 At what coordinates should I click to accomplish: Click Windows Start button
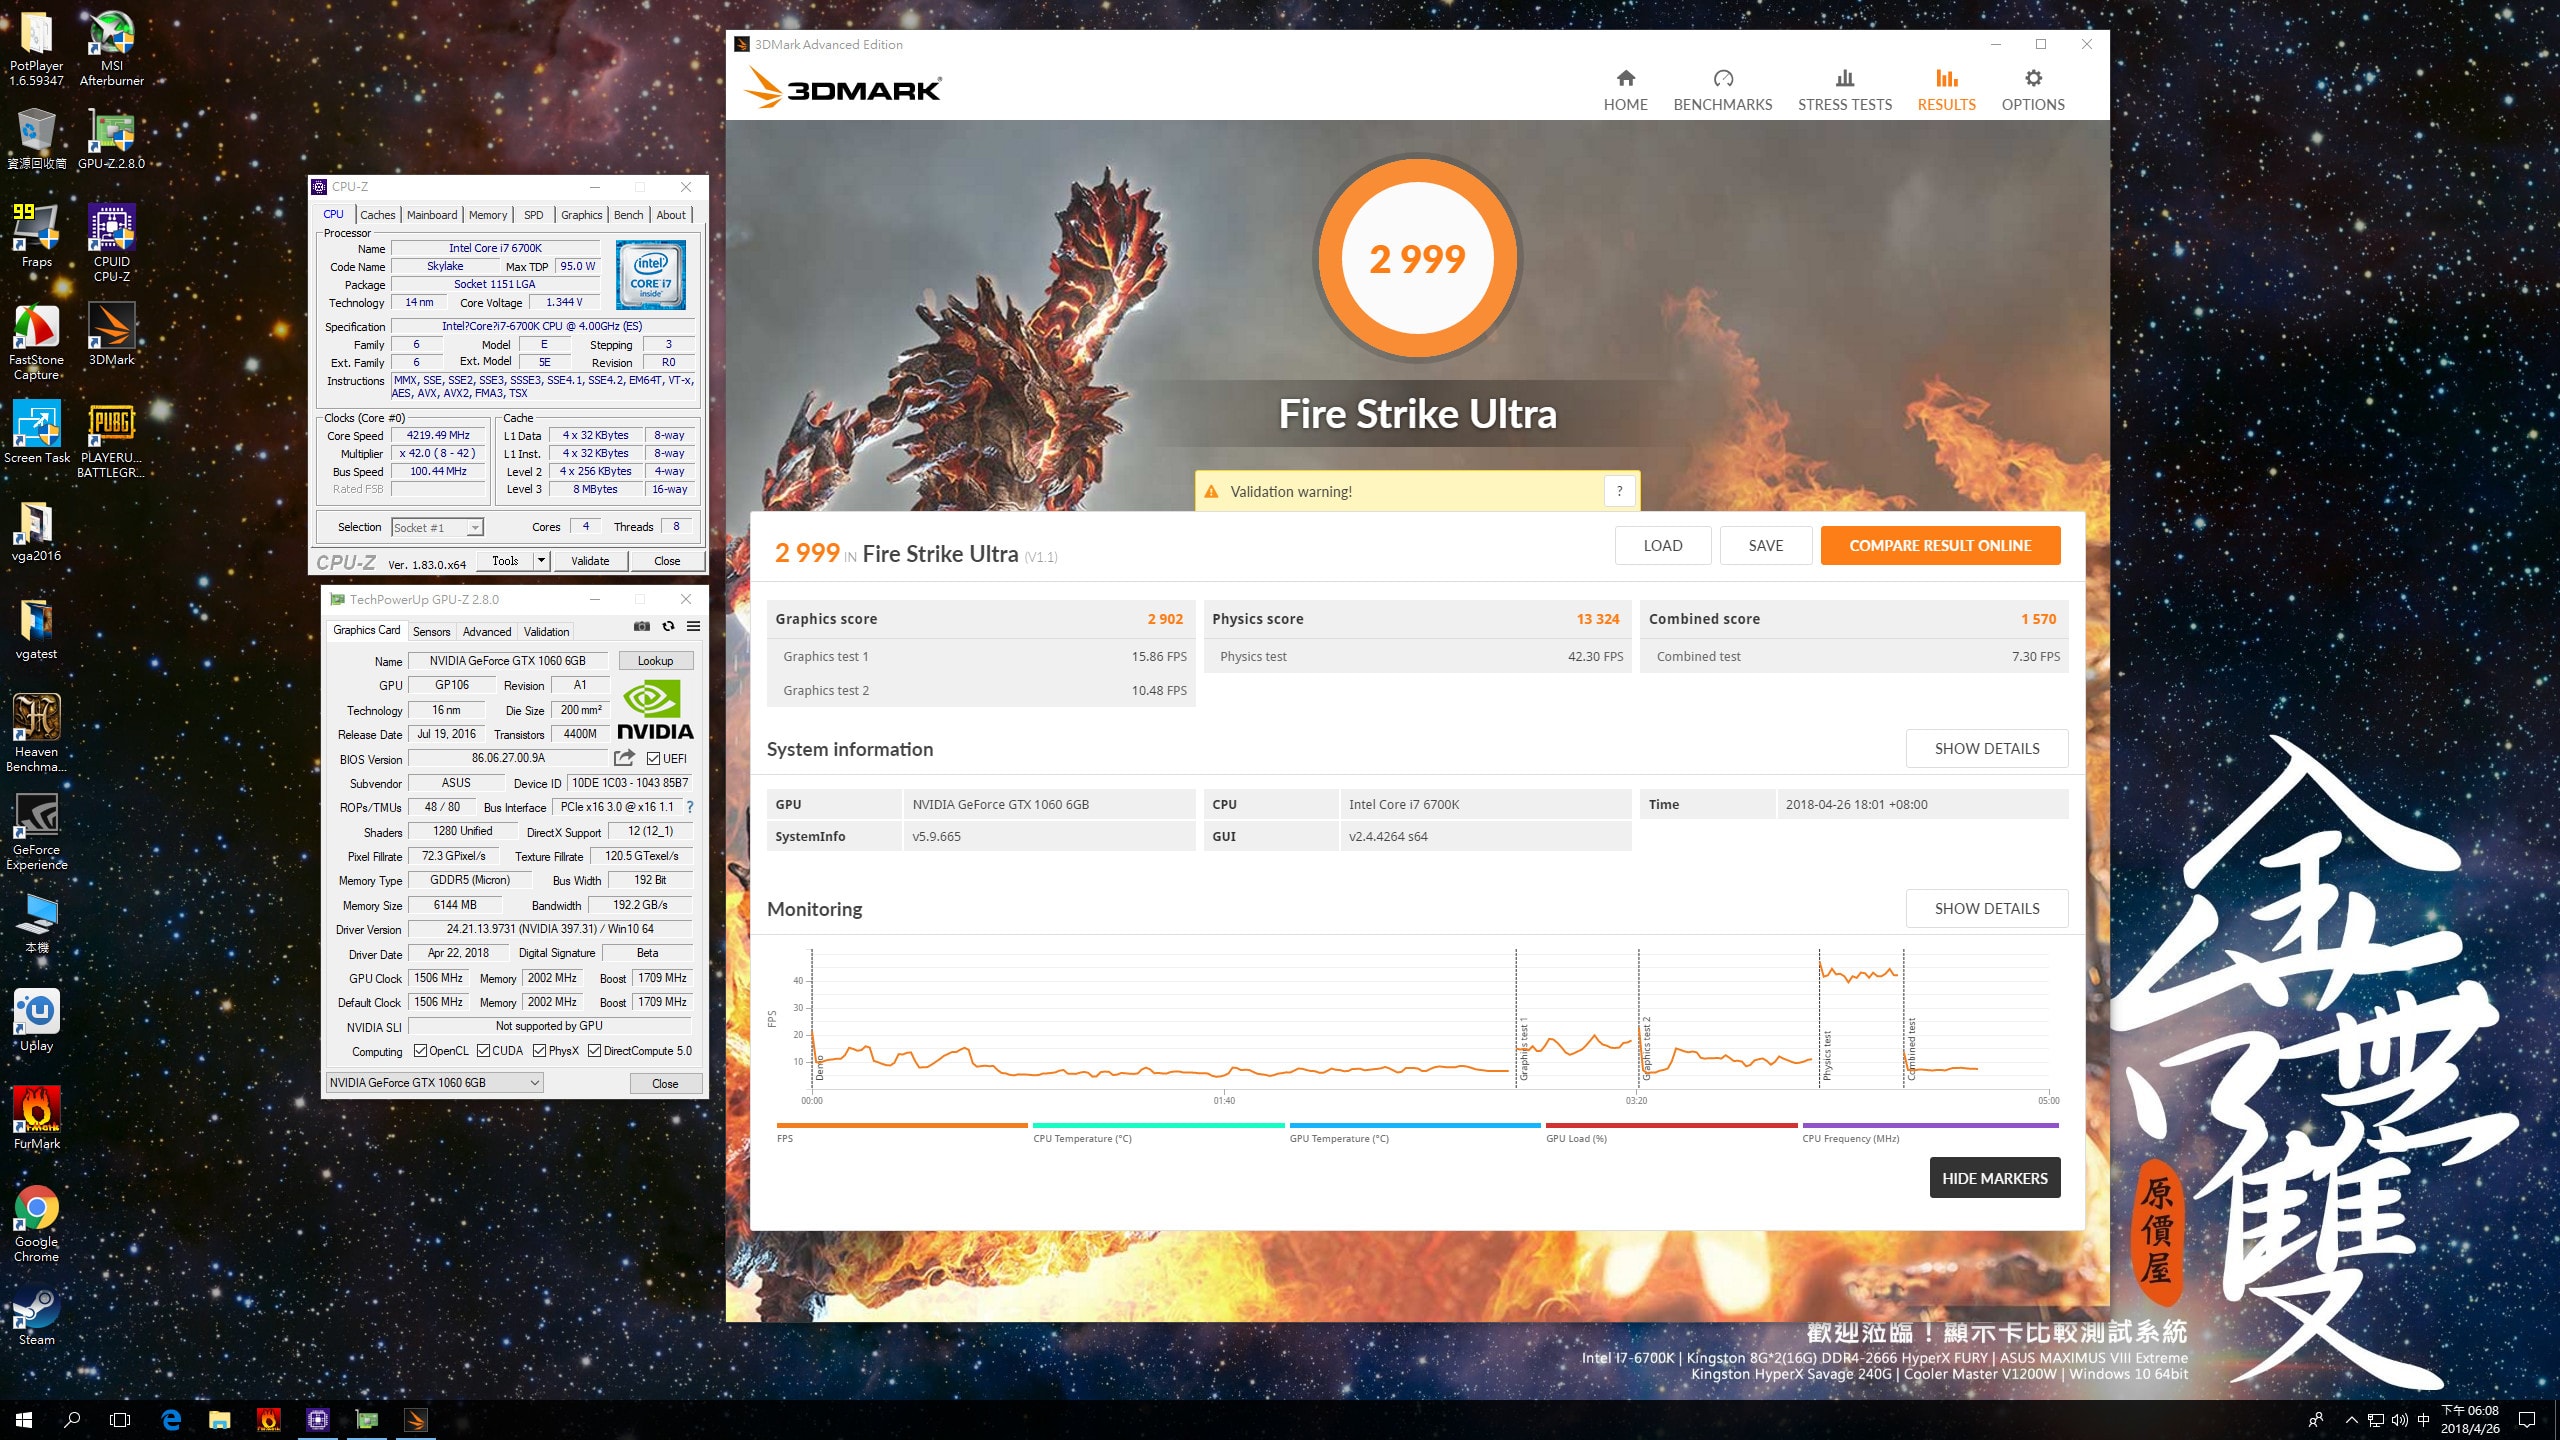click(x=24, y=1419)
